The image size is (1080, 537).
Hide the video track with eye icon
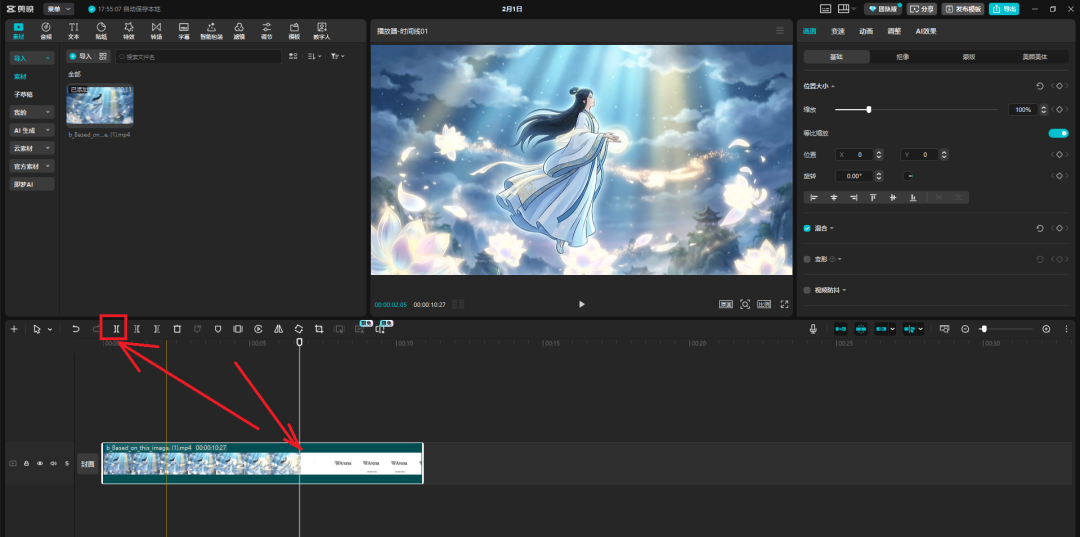point(40,464)
